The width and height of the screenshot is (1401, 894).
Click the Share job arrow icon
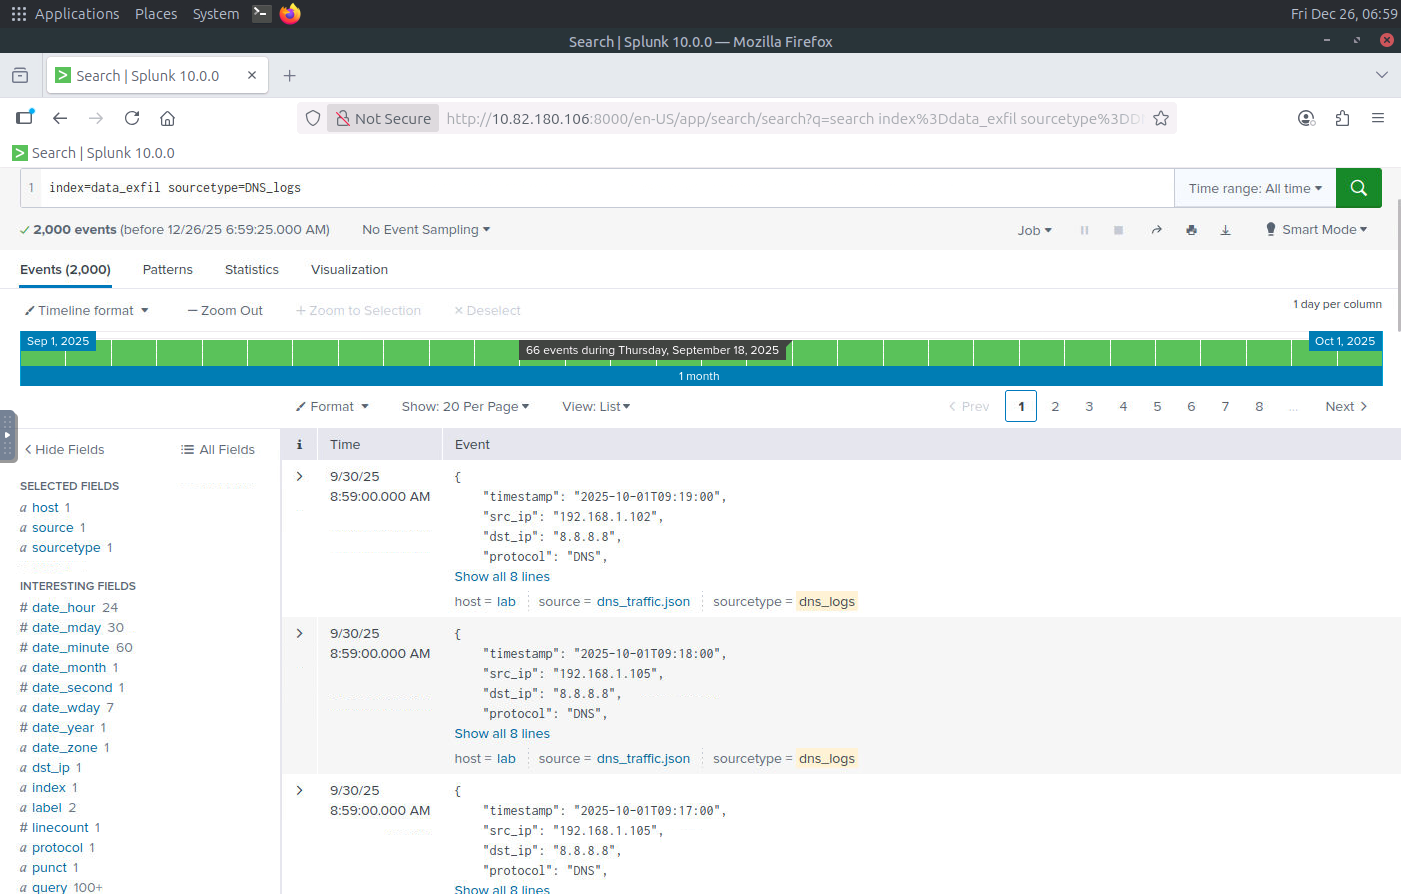1156,230
